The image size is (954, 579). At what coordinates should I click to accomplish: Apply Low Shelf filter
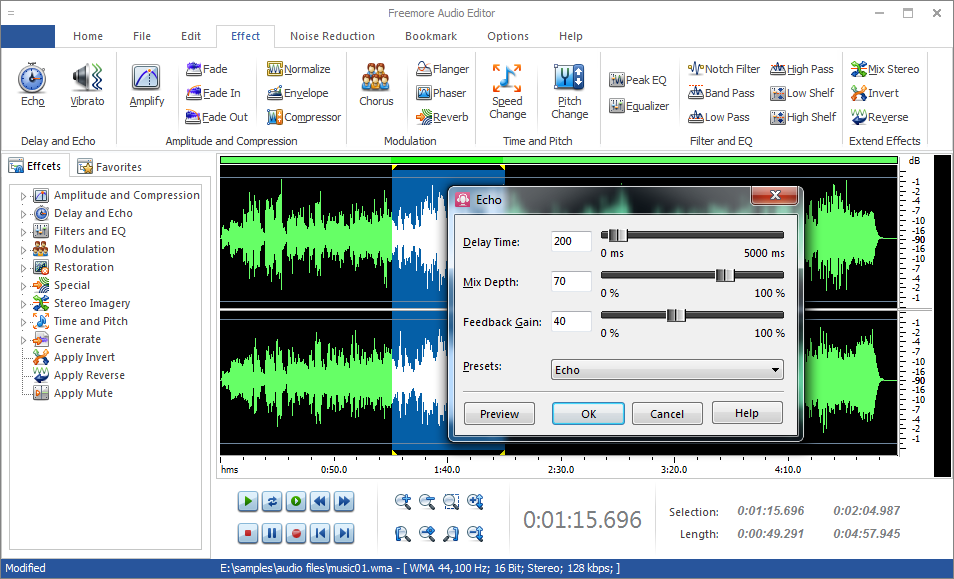pyautogui.click(x=803, y=93)
